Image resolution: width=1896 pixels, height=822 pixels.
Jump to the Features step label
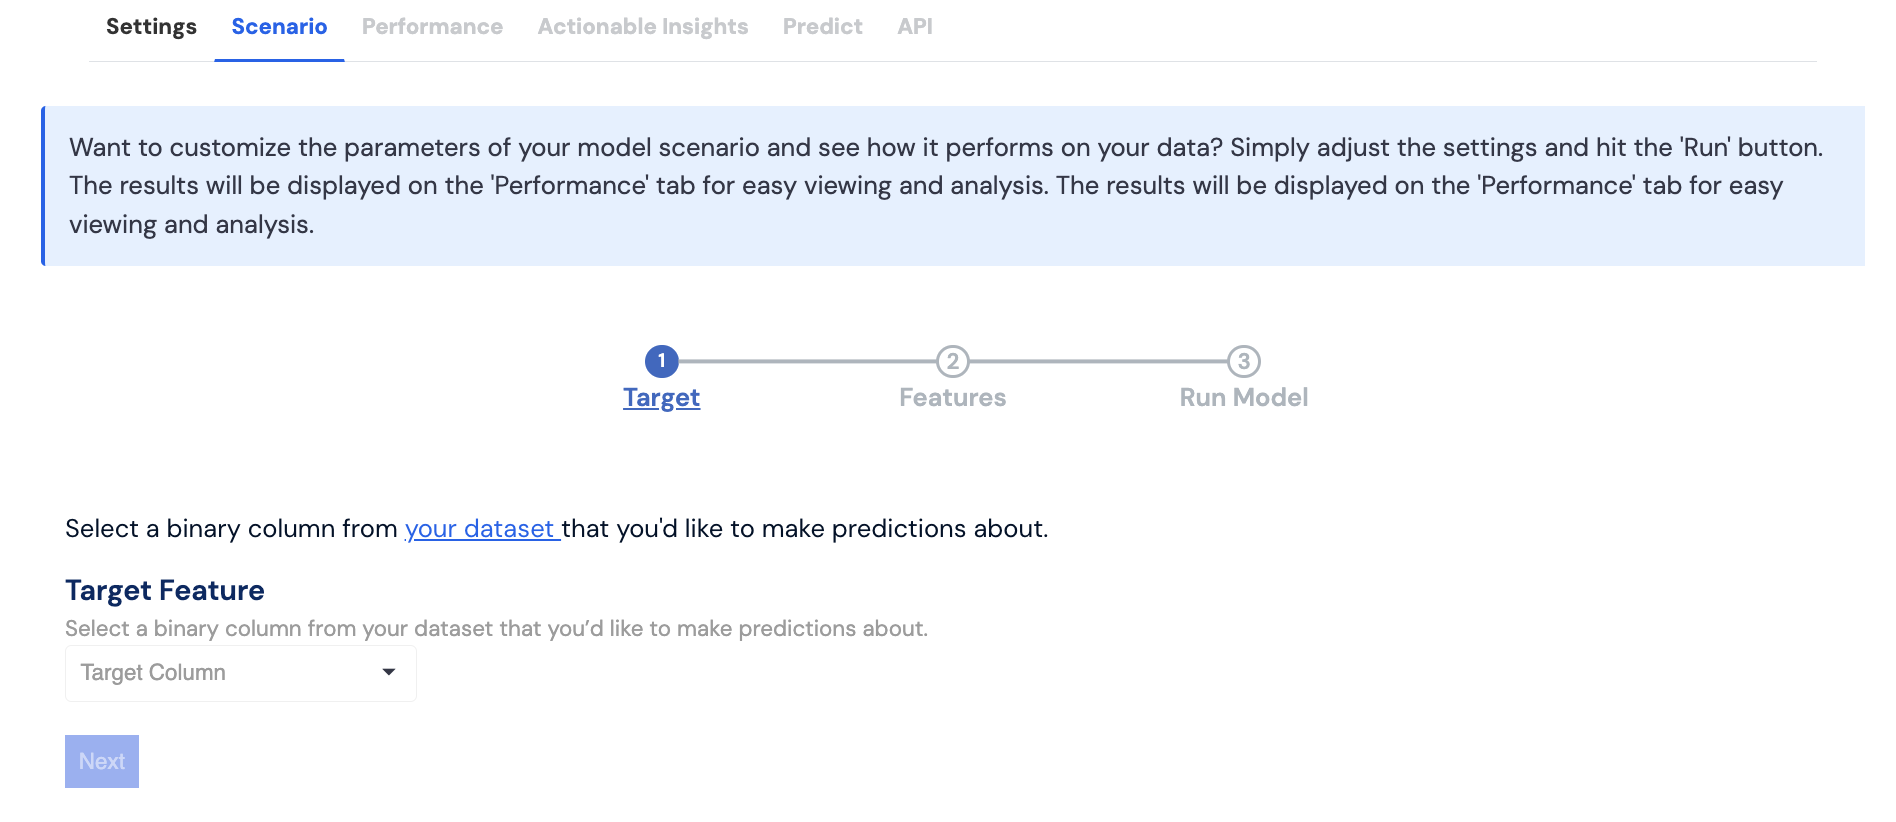[952, 398]
